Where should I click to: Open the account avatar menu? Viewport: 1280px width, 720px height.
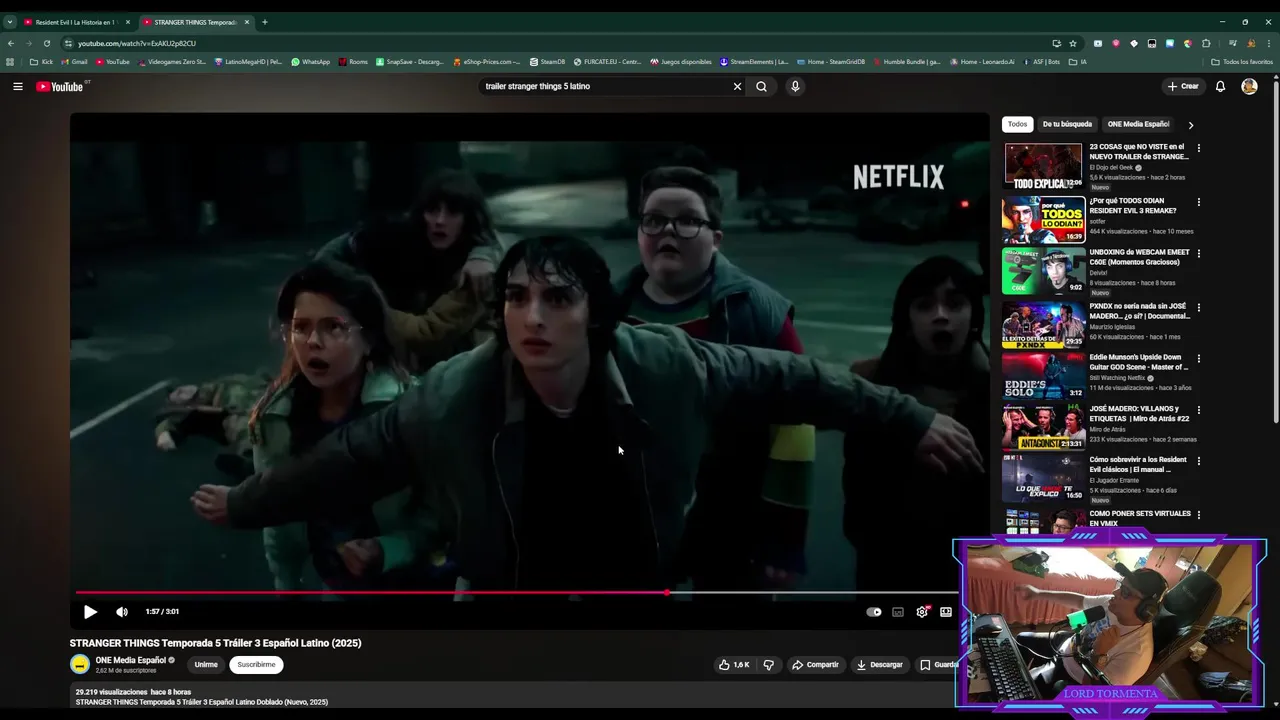[x=1249, y=86]
